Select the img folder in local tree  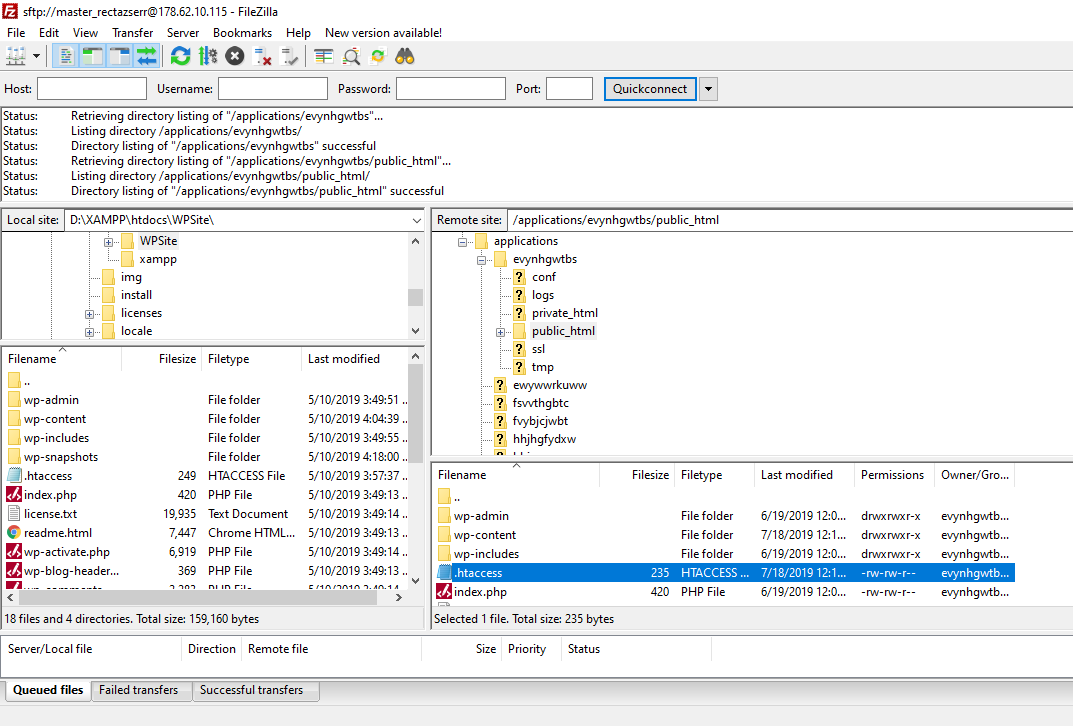[131, 277]
